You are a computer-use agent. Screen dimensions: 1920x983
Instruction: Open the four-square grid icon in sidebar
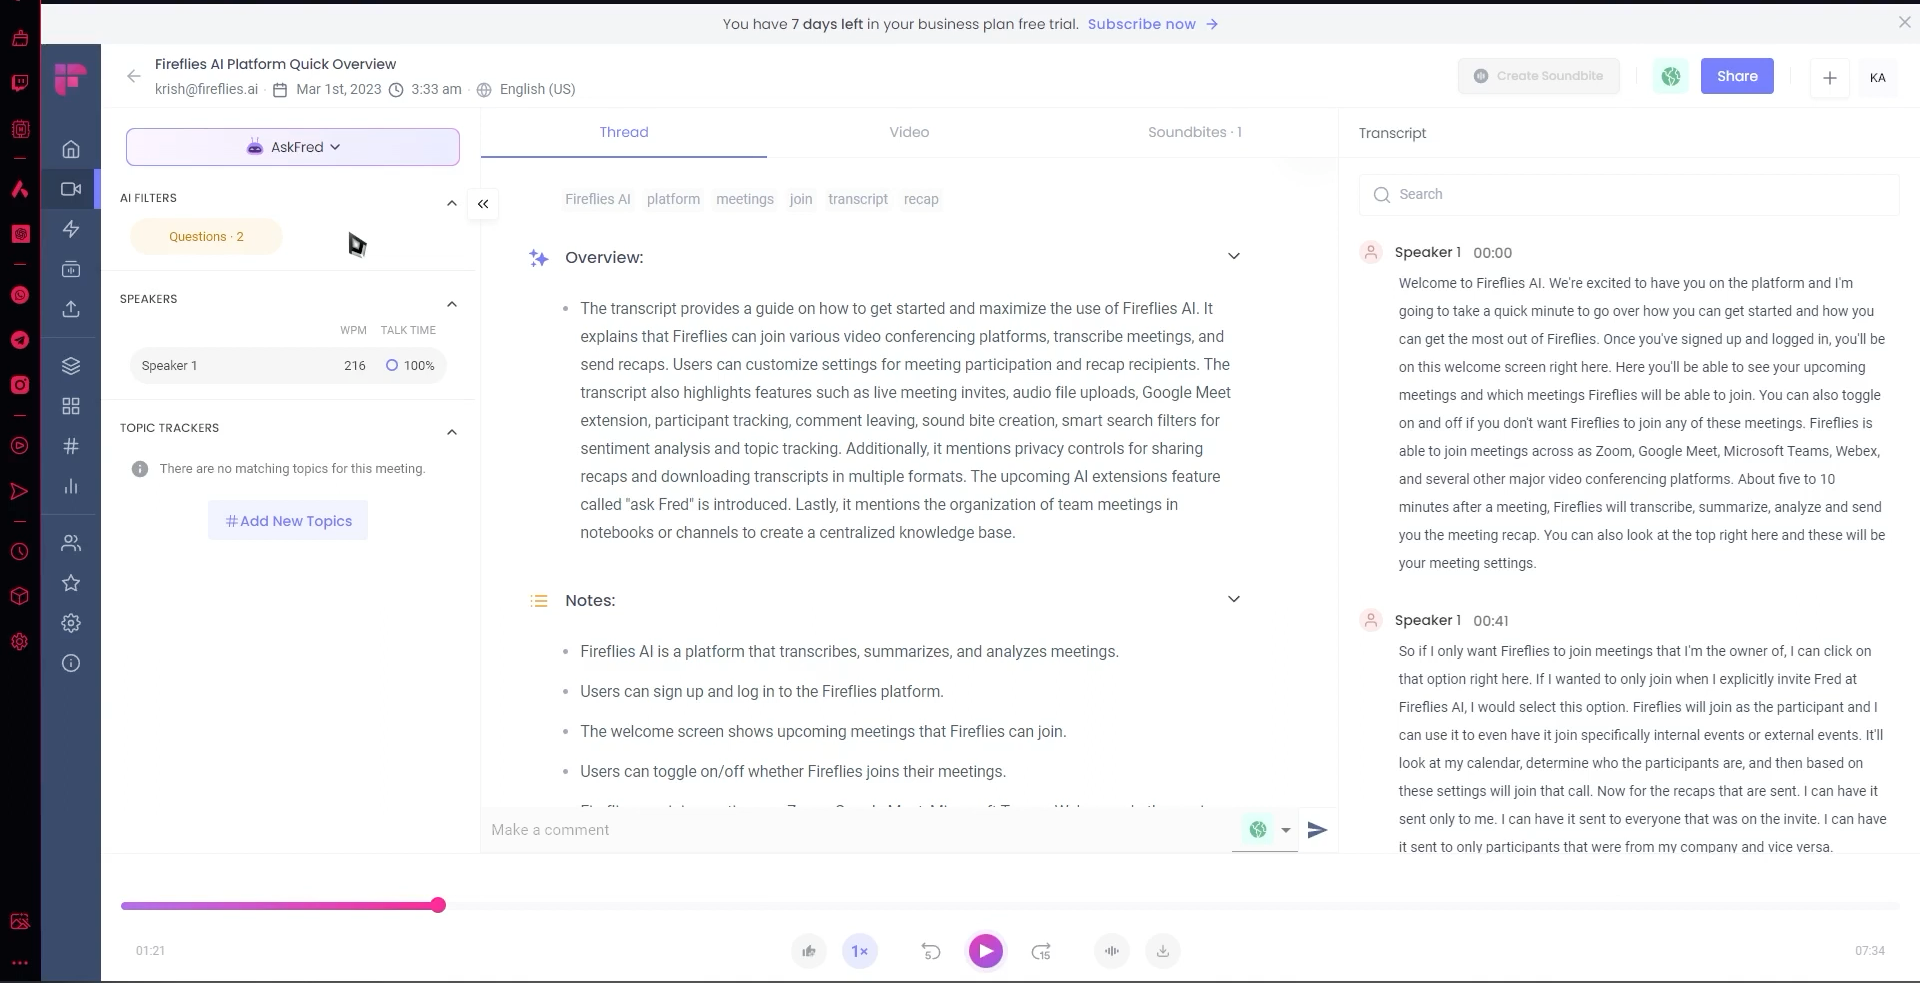click(x=71, y=406)
